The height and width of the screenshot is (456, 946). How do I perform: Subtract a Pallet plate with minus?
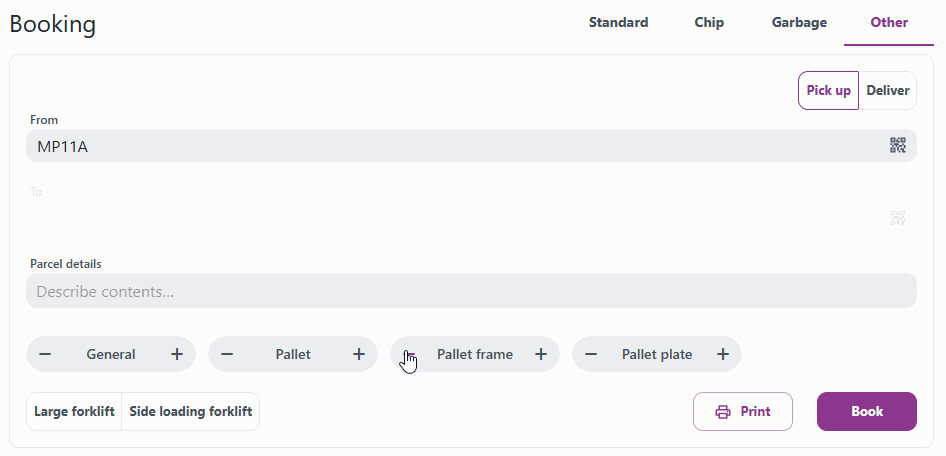(x=591, y=354)
